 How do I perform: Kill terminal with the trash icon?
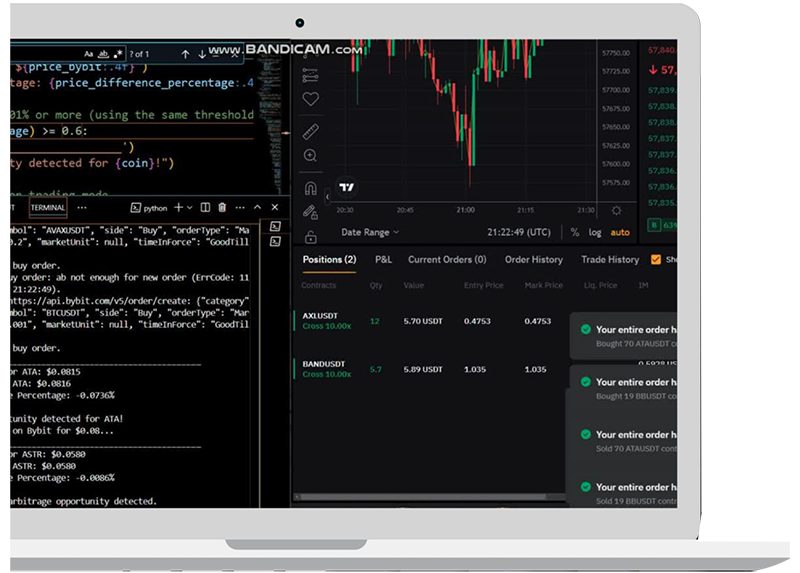pyautogui.click(x=222, y=207)
